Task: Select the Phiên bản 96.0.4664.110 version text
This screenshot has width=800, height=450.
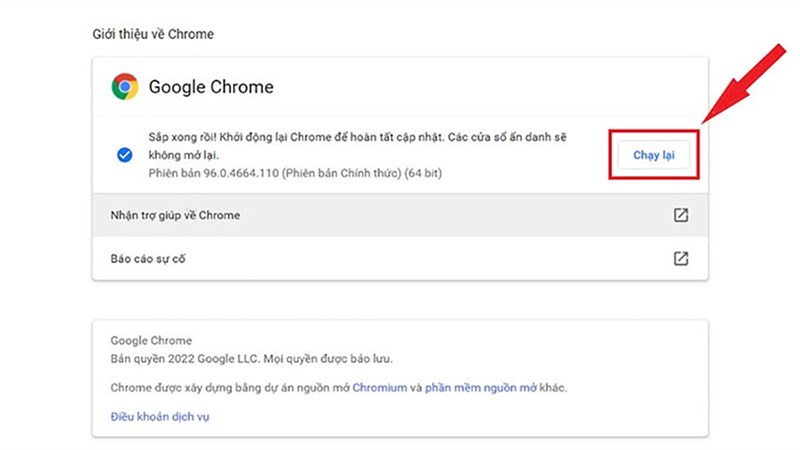Action: coord(295,173)
